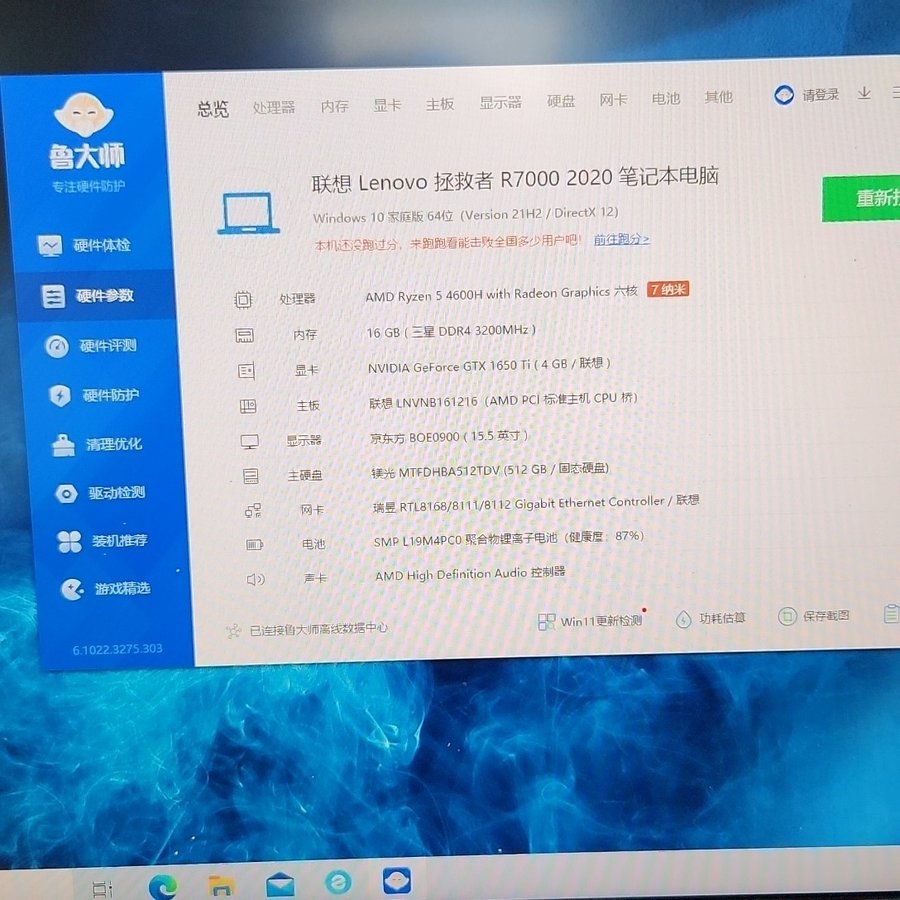
Task: Switch to the 显示器 tab
Action: [x=501, y=103]
